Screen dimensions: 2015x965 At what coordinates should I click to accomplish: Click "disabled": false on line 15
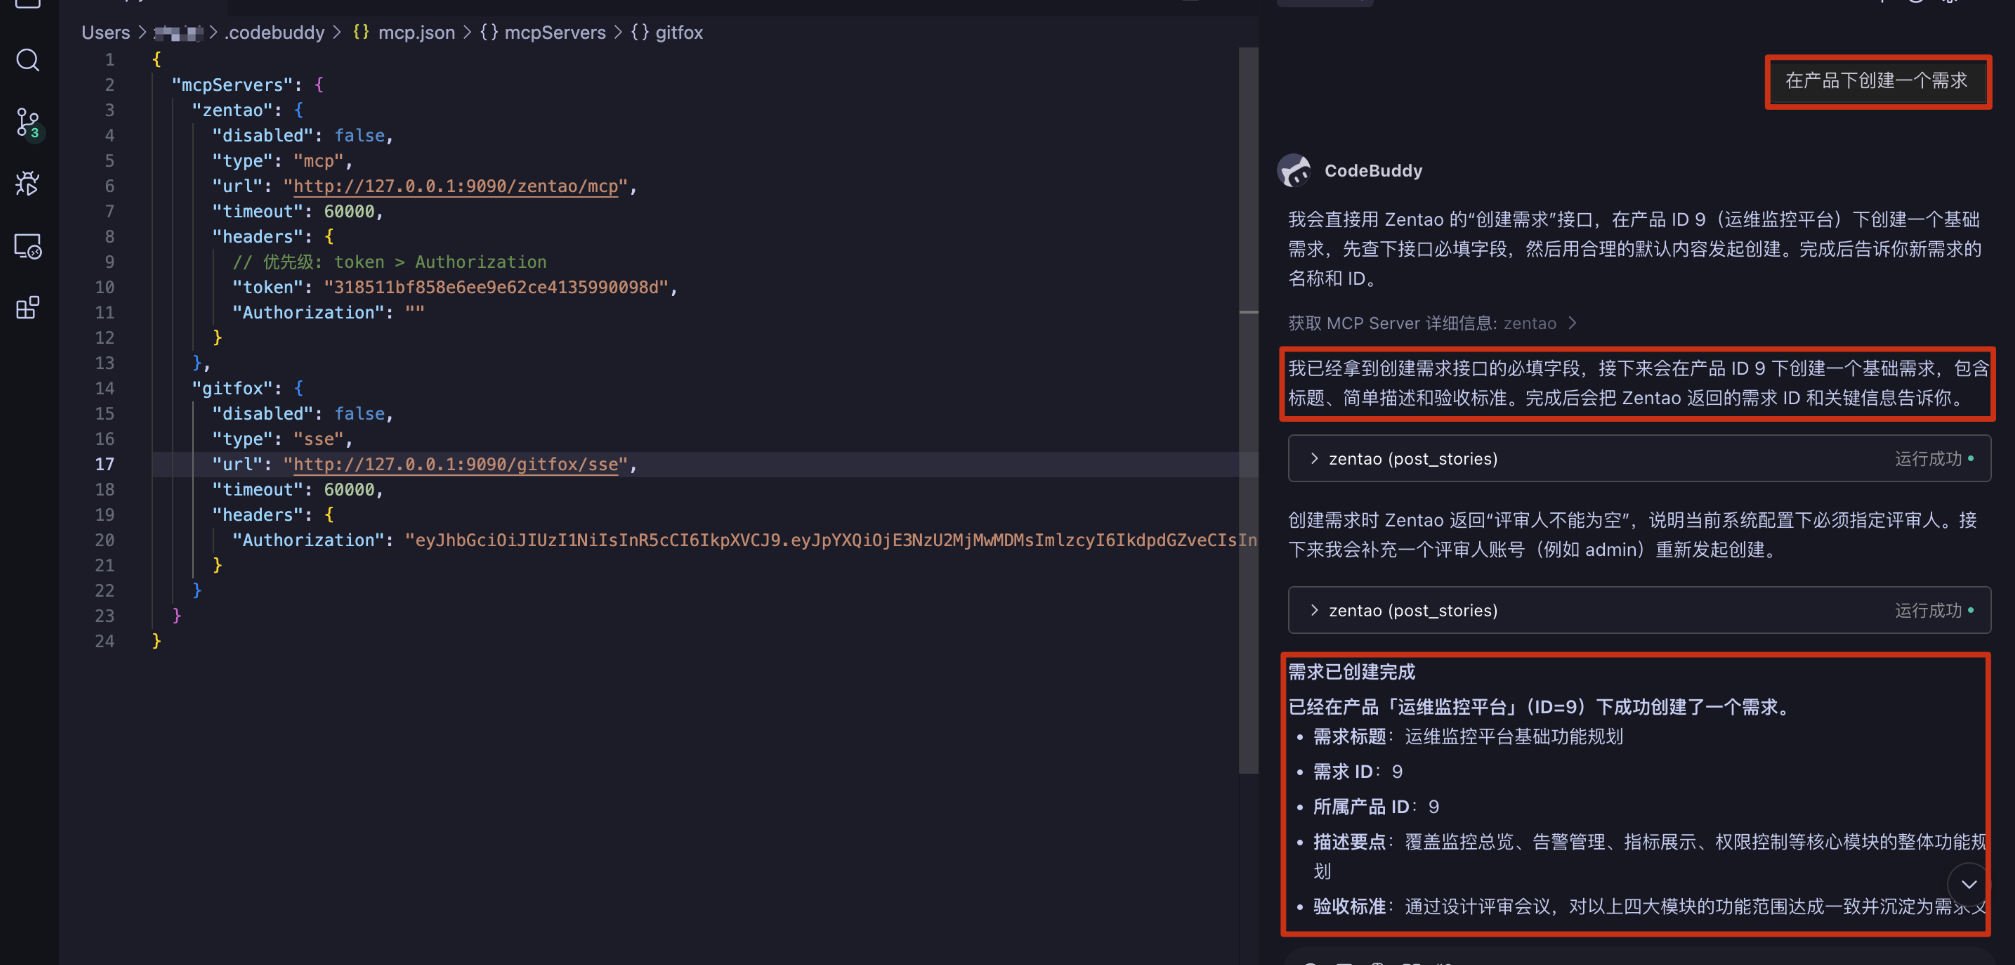(x=302, y=413)
